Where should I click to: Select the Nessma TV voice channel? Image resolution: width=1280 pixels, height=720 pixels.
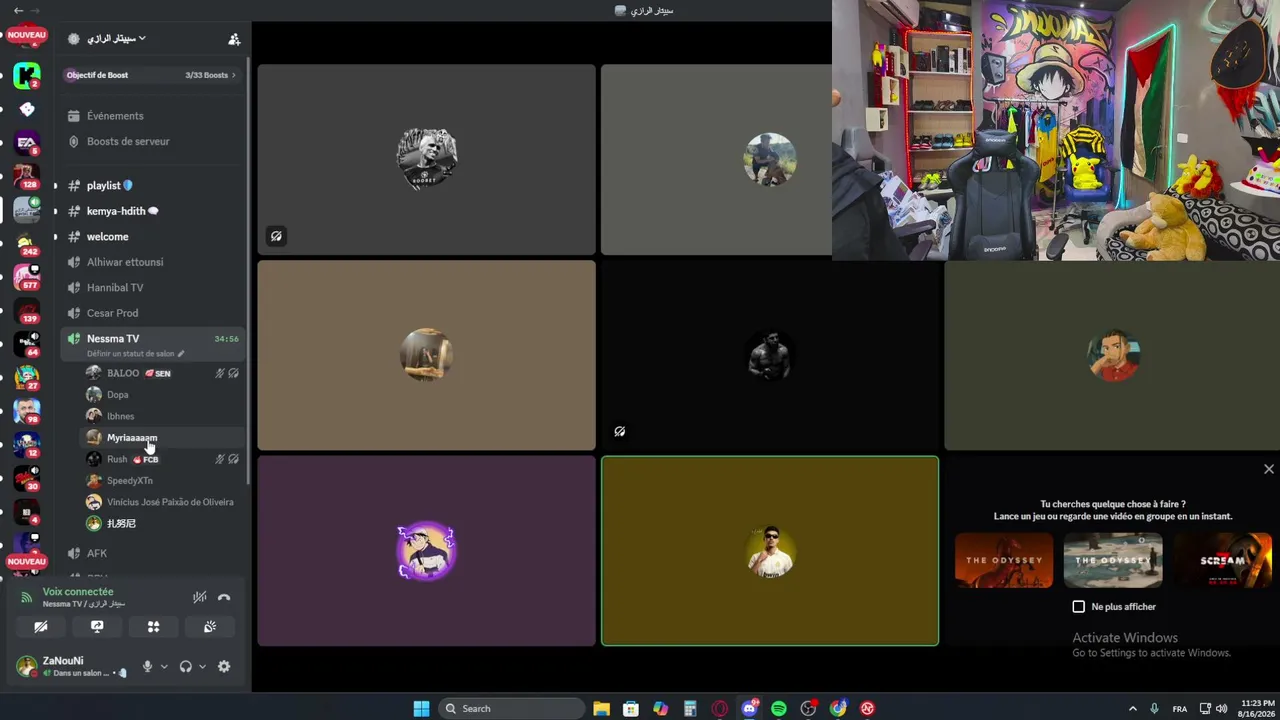click(153, 344)
